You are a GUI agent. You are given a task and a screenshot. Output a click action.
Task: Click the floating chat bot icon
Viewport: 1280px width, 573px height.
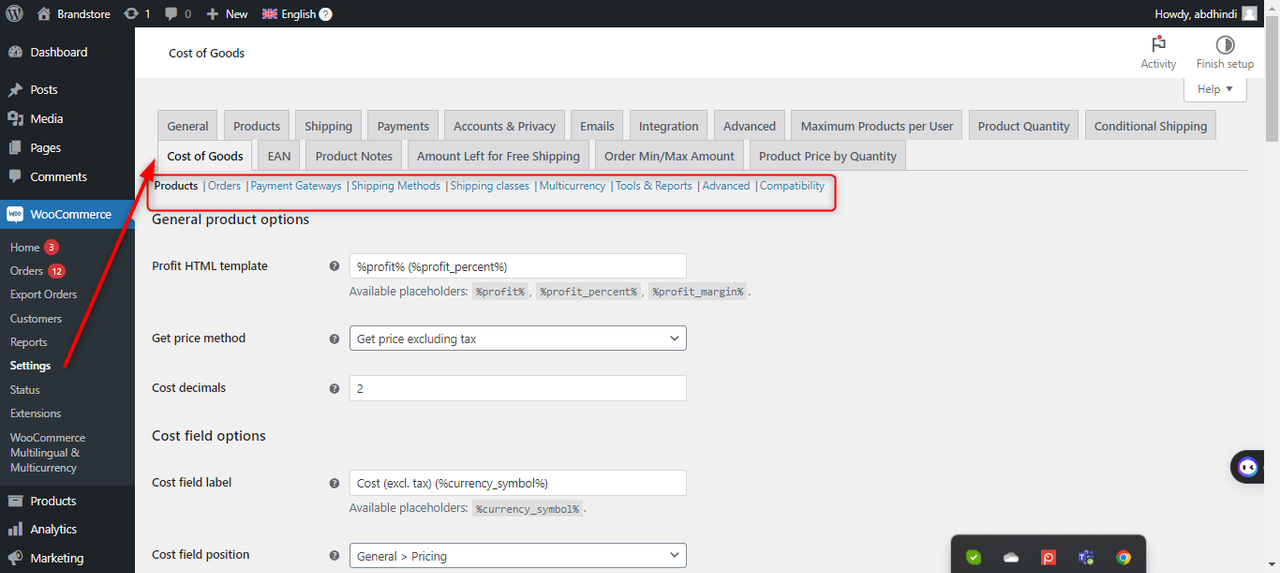tap(1248, 467)
